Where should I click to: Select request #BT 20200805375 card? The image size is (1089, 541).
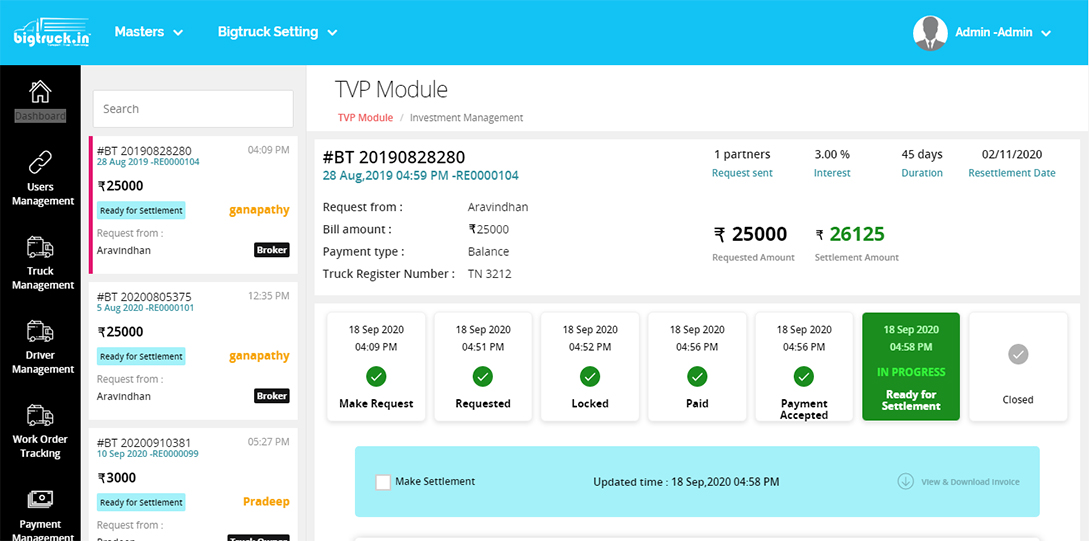pos(193,346)
